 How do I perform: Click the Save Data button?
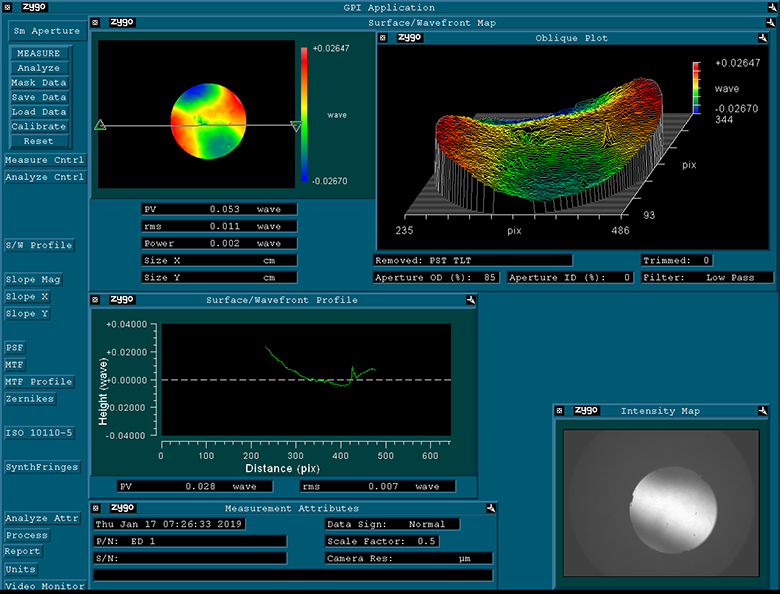click(39, 97)
